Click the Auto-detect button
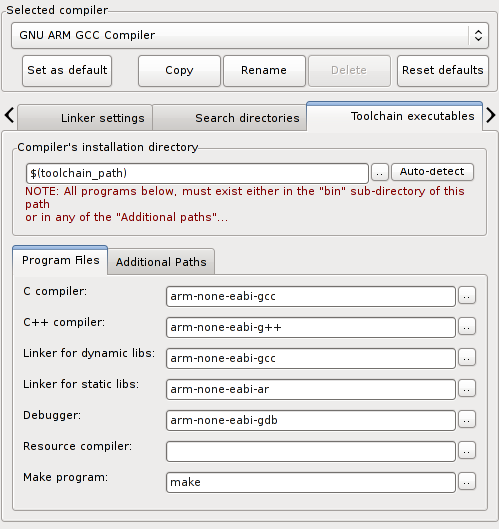This screenshot has width=499, height=529. tap(432, 172)
